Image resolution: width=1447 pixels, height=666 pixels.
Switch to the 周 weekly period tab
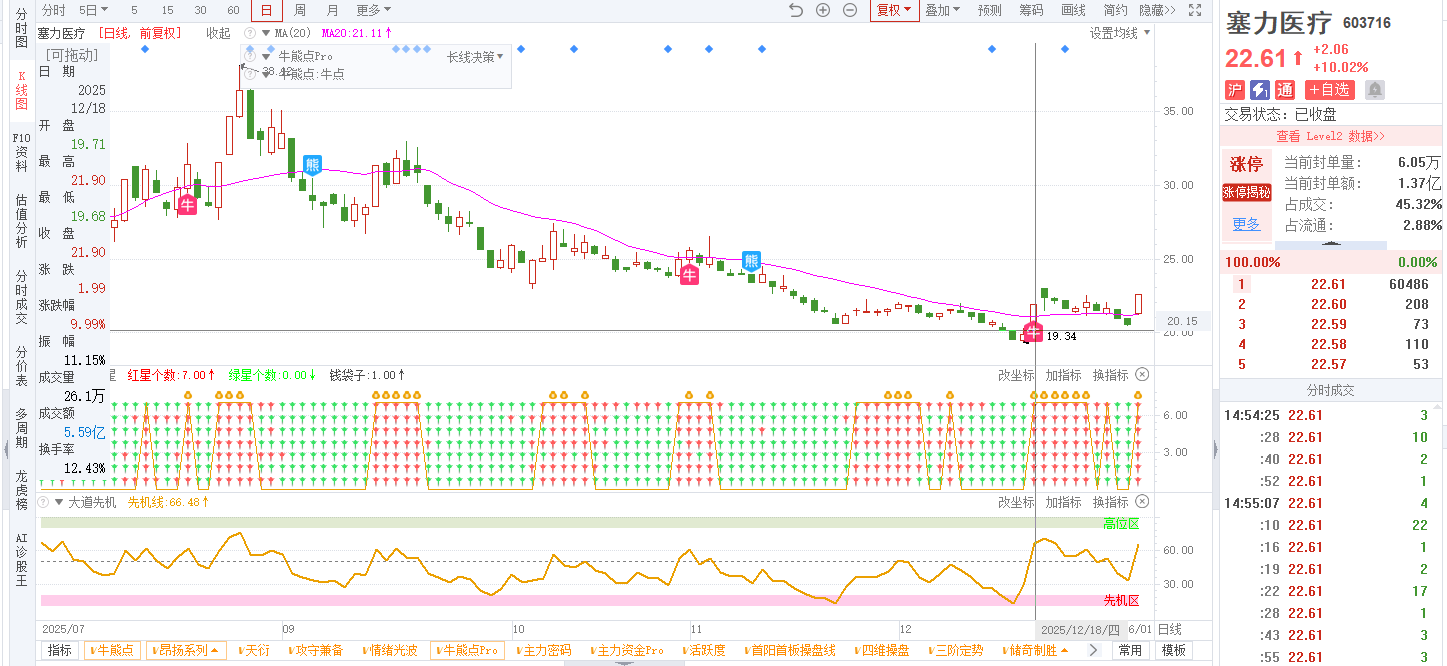point(300,10)
